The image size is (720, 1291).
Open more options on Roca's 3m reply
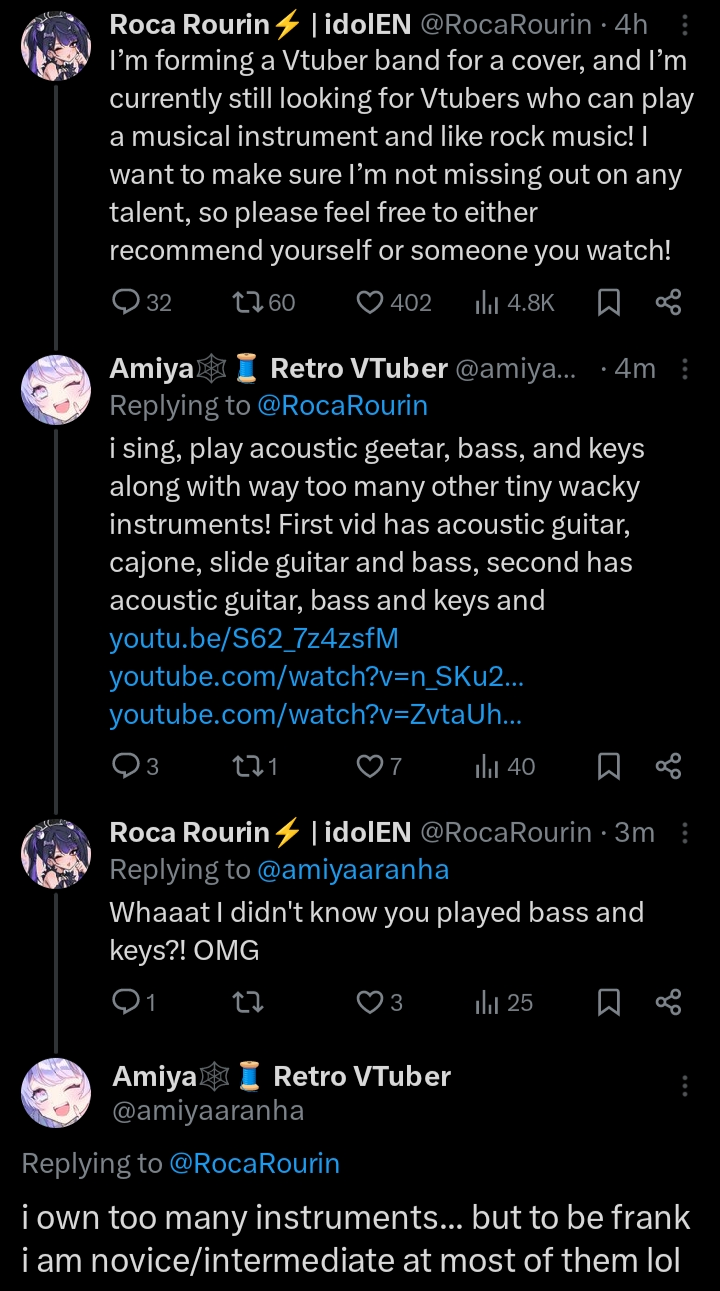[x=685, y=833]
